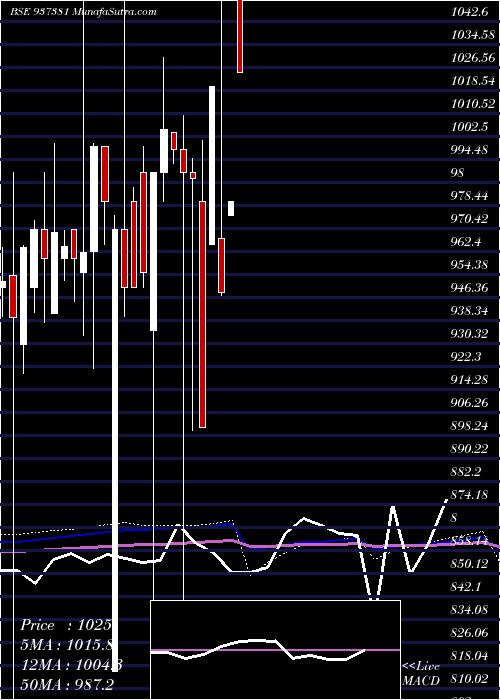
Task: Click the 842.1 price axis label
Action: [466, 586]
